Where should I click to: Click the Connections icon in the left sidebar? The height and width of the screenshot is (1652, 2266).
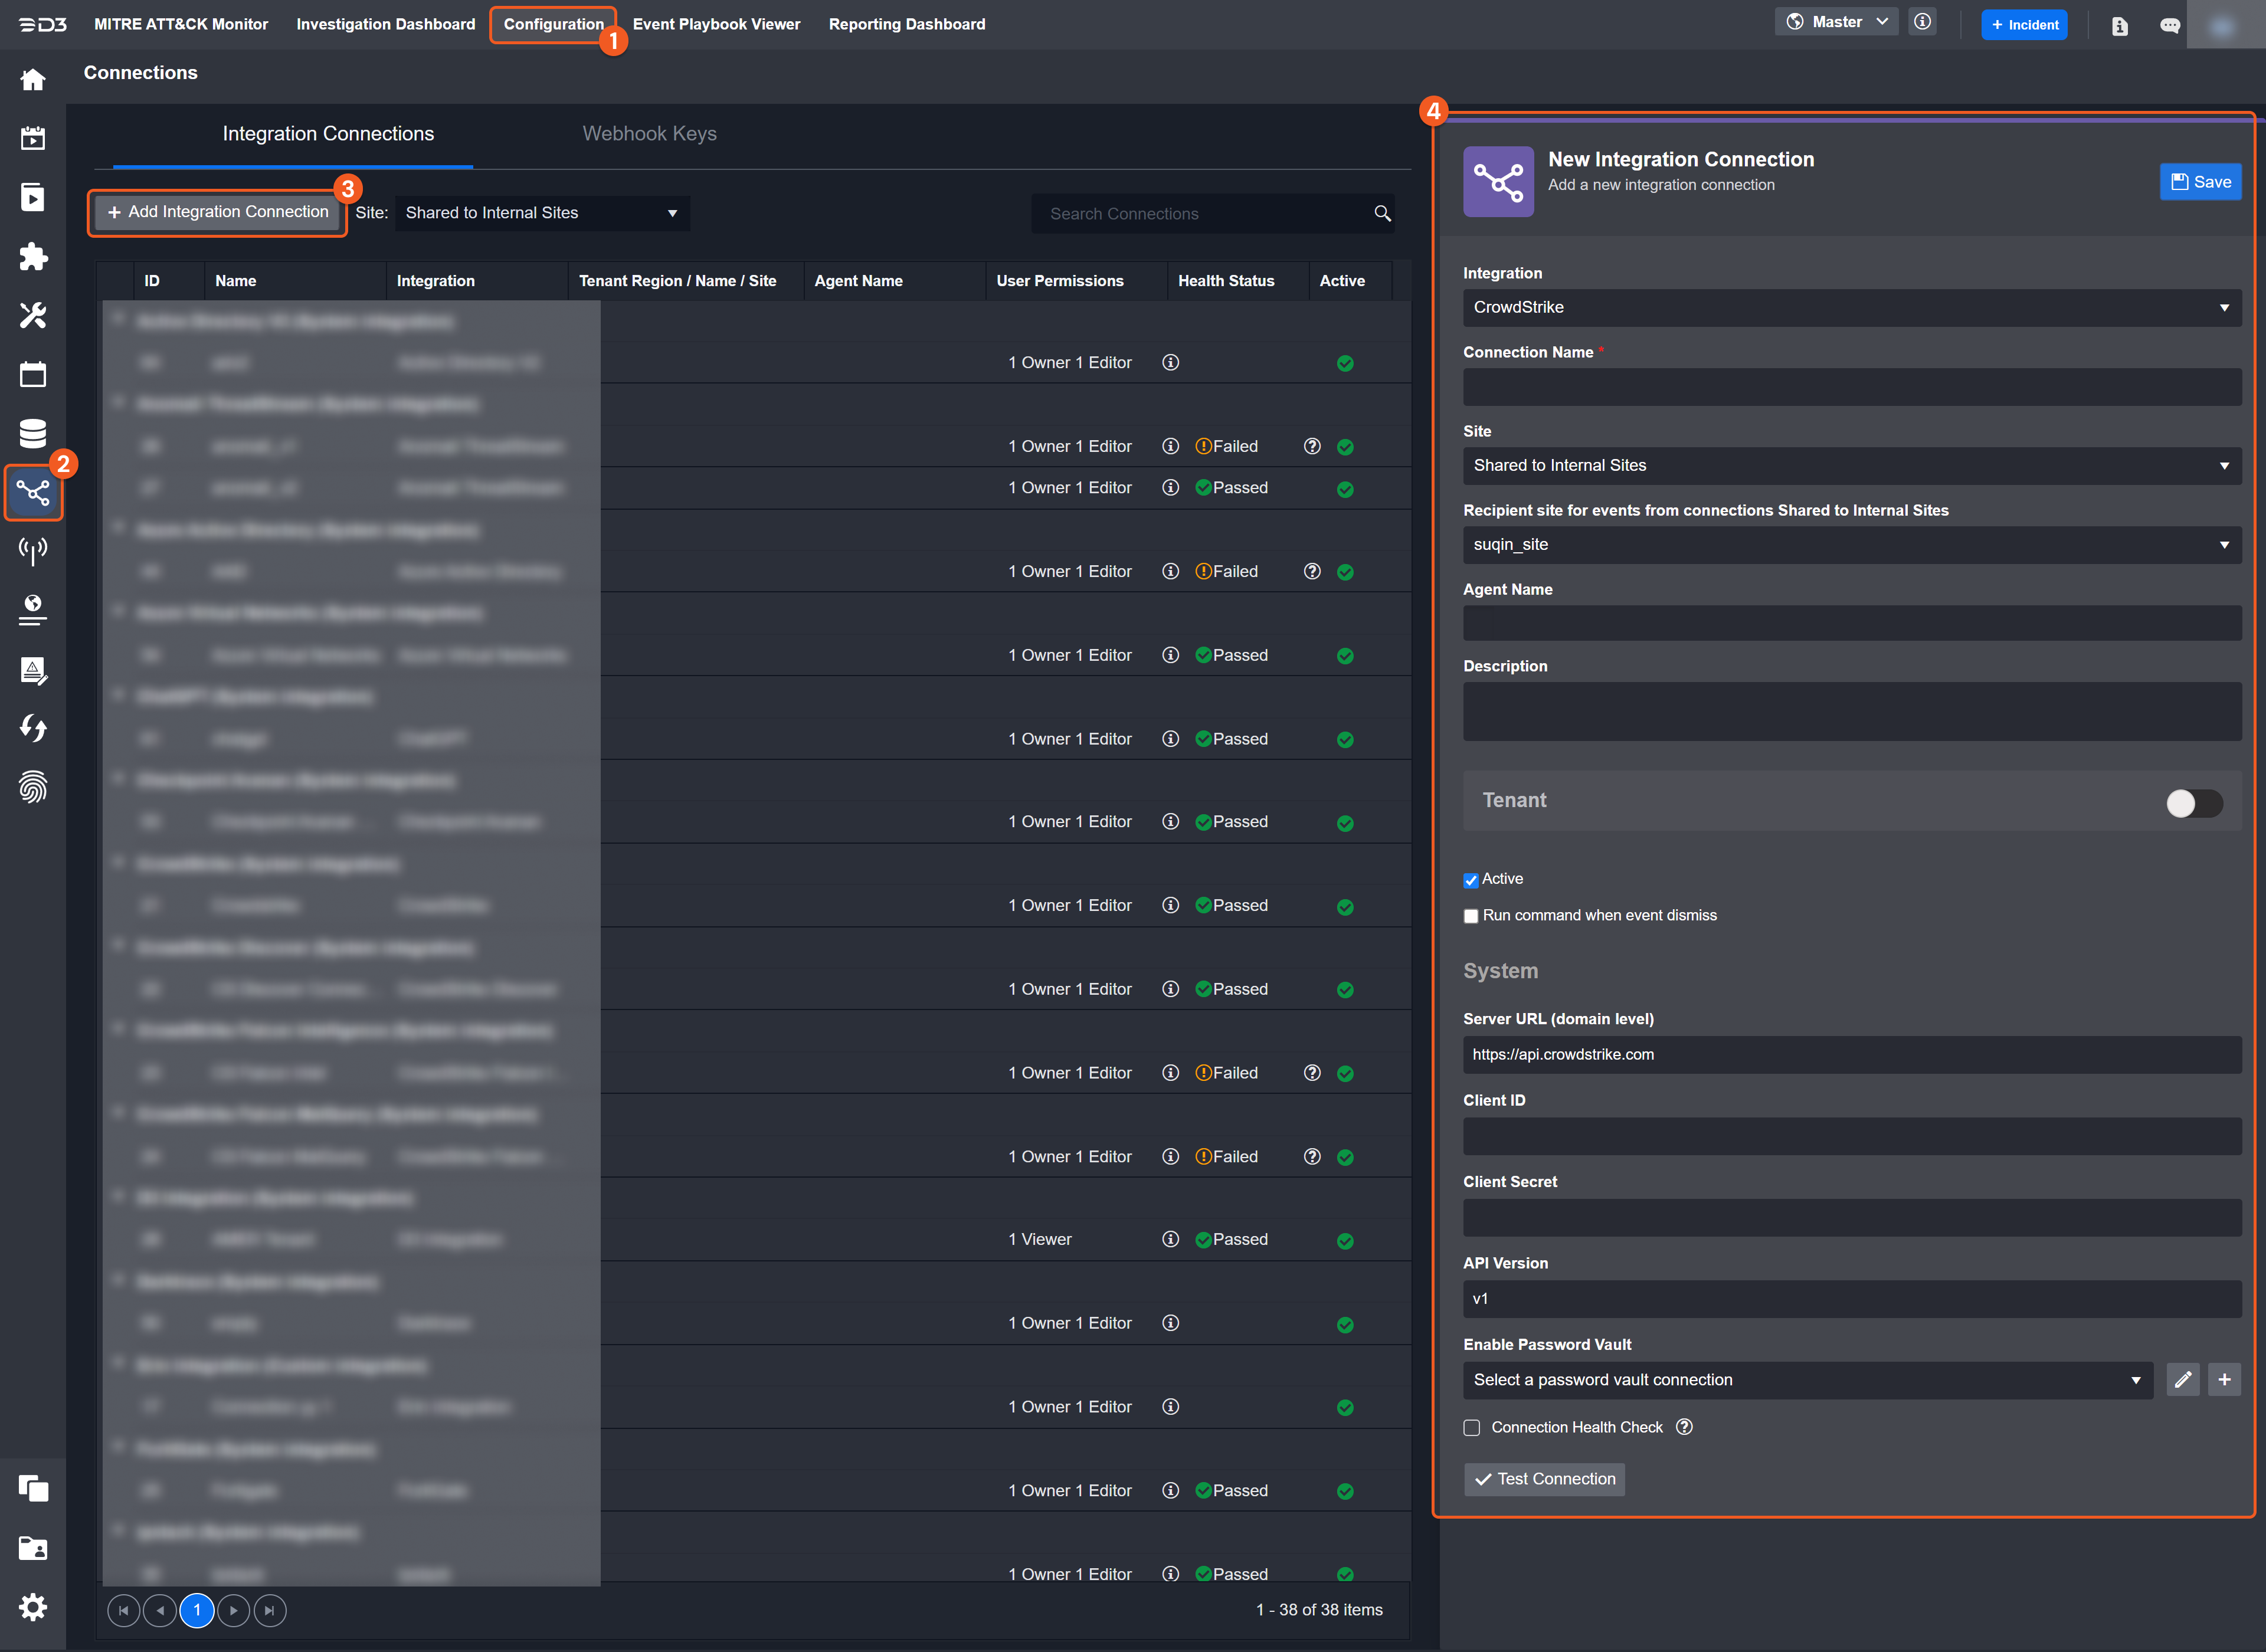(x=33, y=492)
